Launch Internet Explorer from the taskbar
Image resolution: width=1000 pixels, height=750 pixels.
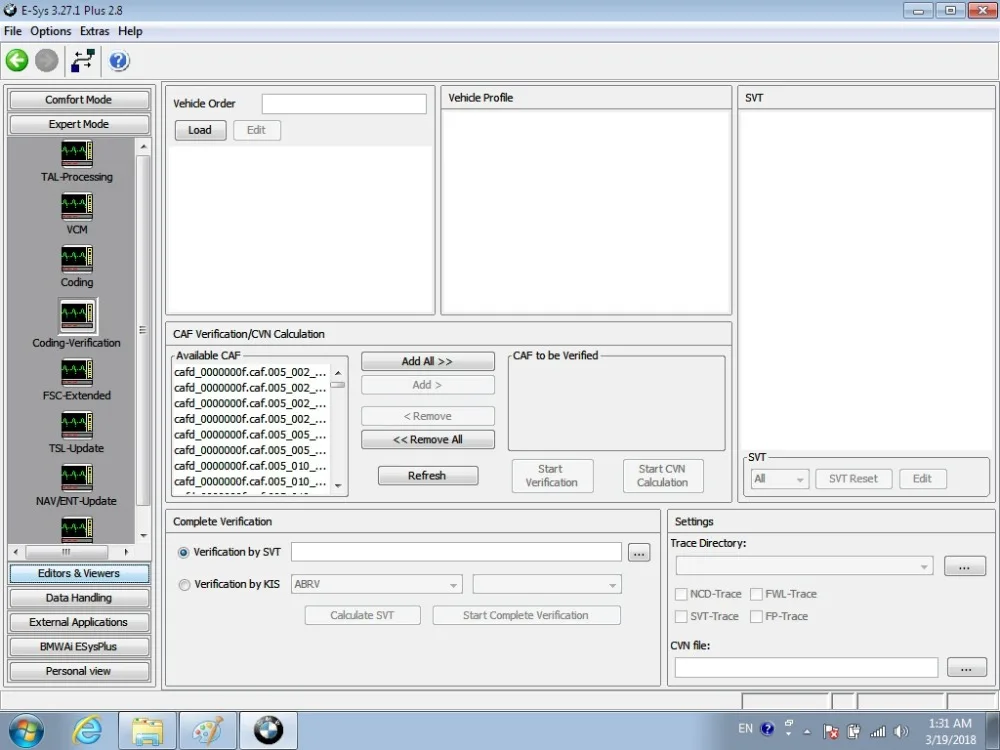[x=87, y=730]
